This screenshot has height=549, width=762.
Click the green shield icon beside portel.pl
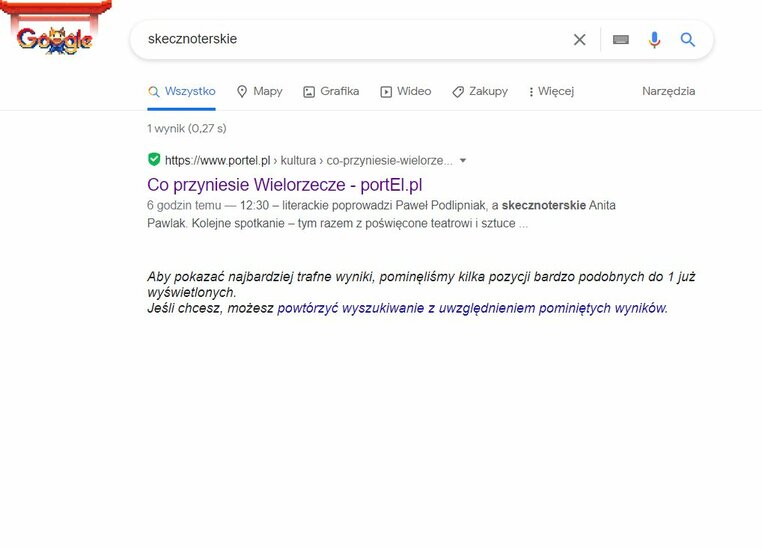pyautogui.click(x=154, y=159)
